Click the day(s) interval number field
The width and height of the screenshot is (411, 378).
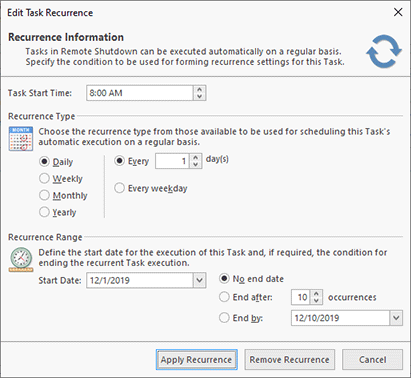point(172,161)
